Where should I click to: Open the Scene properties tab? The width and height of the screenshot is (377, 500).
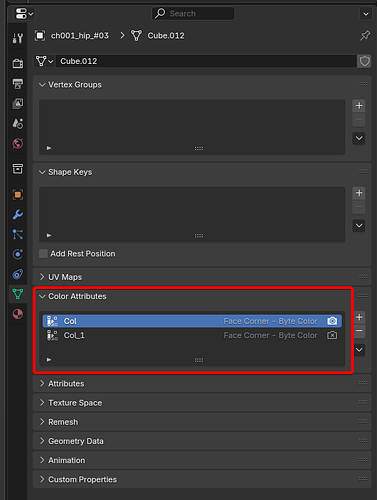click(x=18, y=124)
